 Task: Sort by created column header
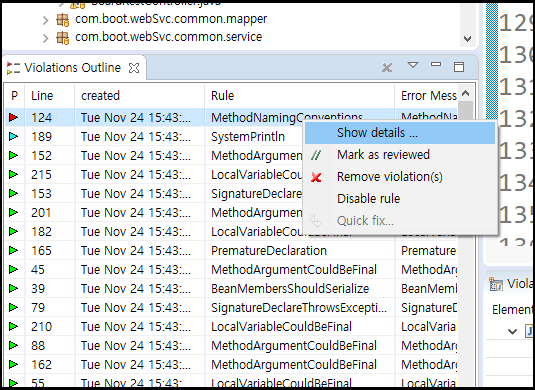[x=140, y=96]
